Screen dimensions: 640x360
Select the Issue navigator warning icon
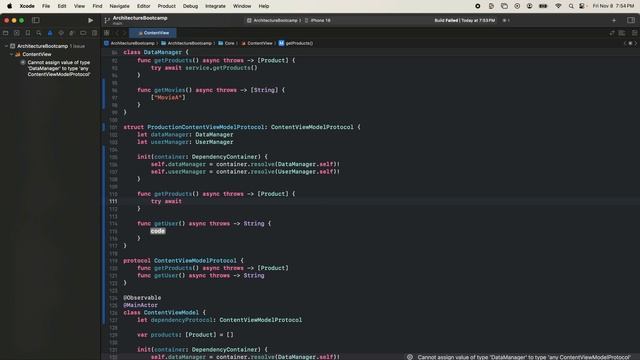click(50, 33)
